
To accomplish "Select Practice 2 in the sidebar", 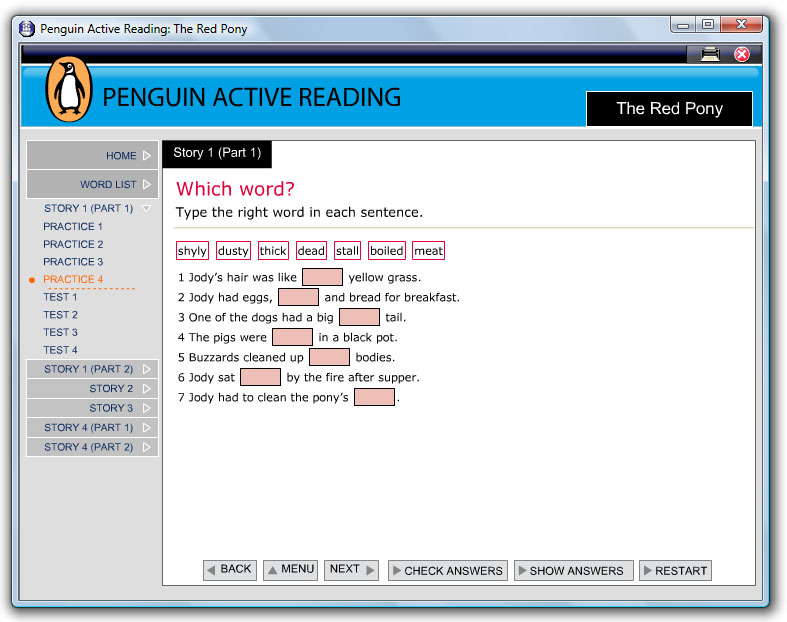I will click(73, 244).
